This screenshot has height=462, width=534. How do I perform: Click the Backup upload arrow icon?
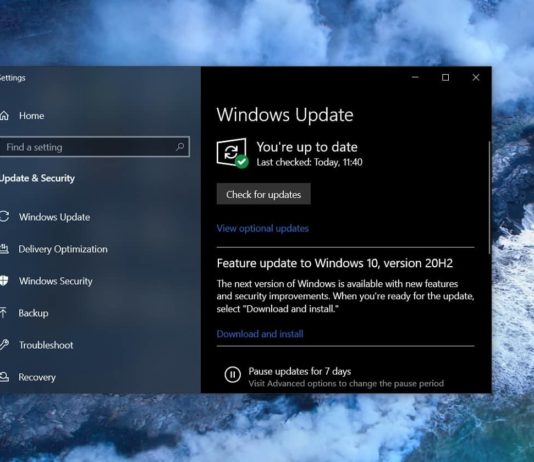pyautogui.click(x=3, y=313)
